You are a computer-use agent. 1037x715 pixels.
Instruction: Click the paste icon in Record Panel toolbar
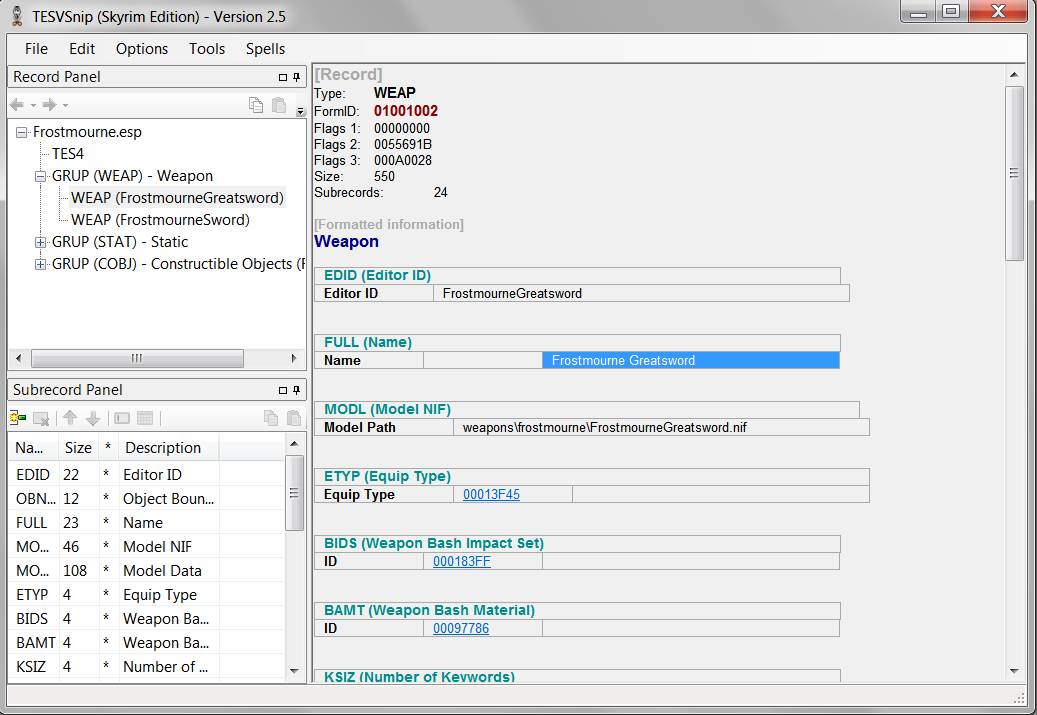coord(279,105)
